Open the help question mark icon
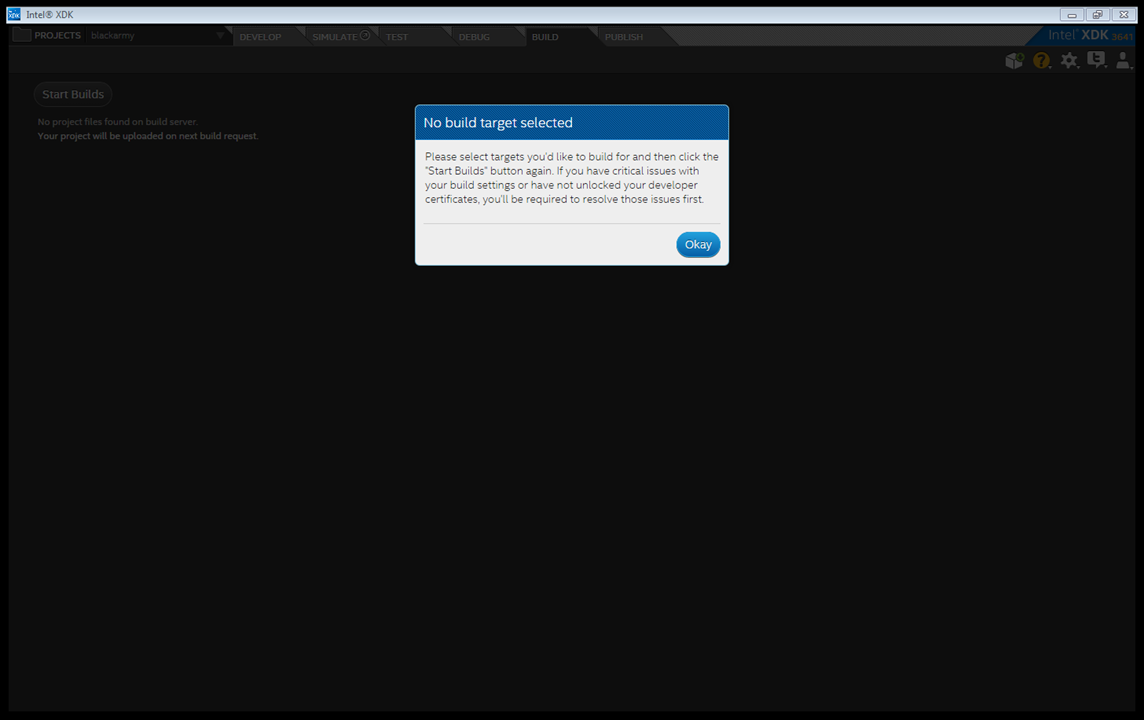The width and height of the screenshot is (1144, 720). pyautogui.click(x=1041, y=61)
